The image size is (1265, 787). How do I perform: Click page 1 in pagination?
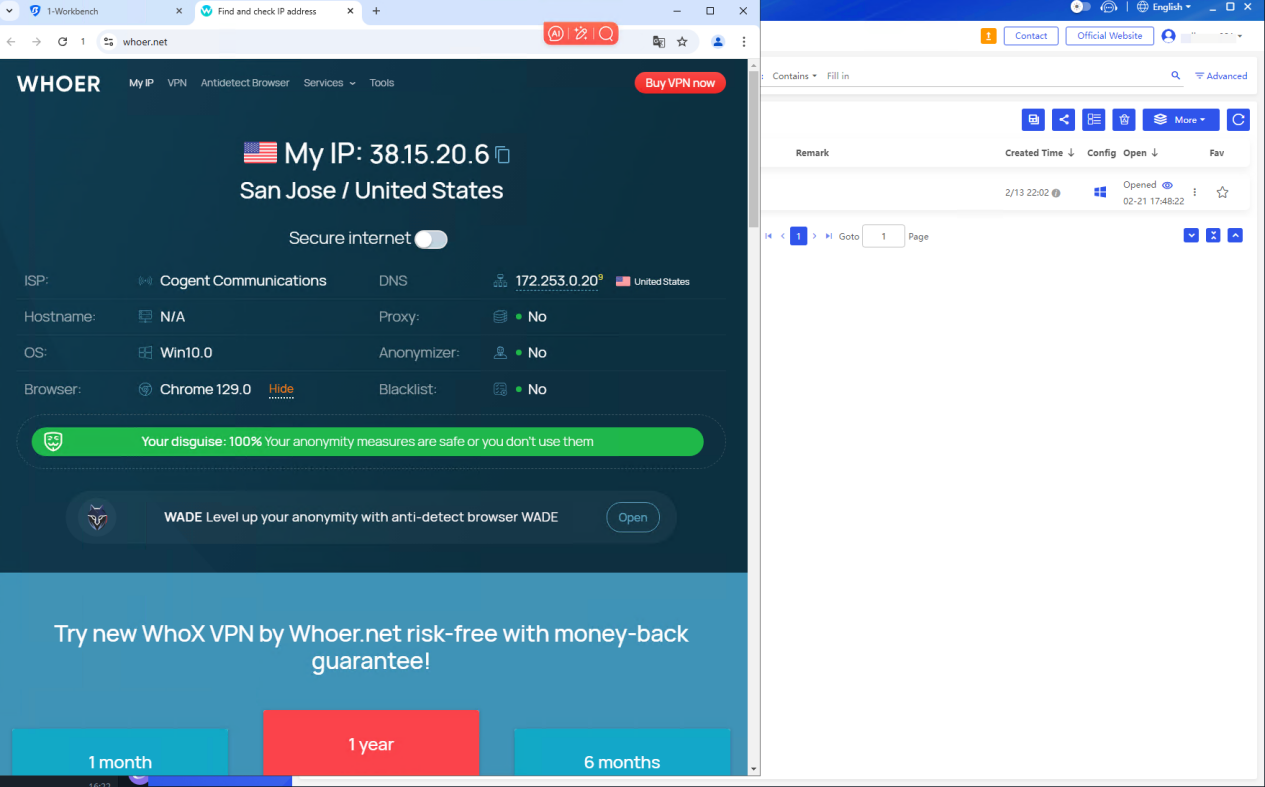pyautogui.click(x=798, y=236)
